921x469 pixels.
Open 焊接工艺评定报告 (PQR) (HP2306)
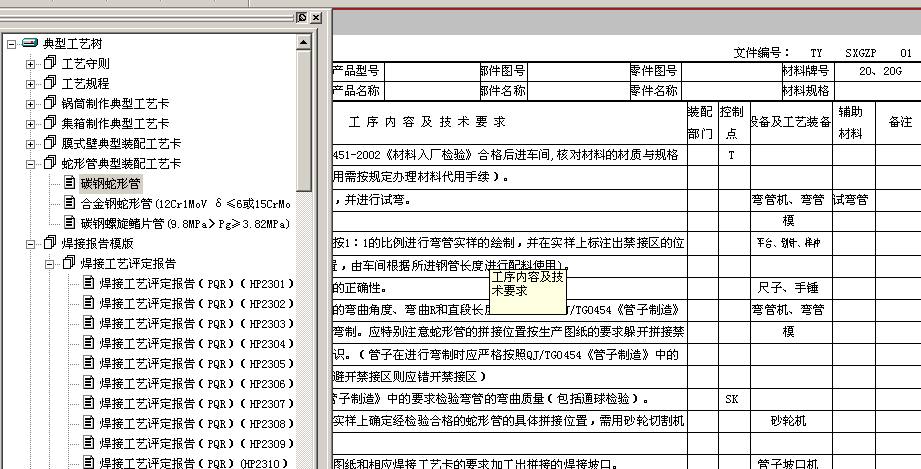[x=197, y=384]
